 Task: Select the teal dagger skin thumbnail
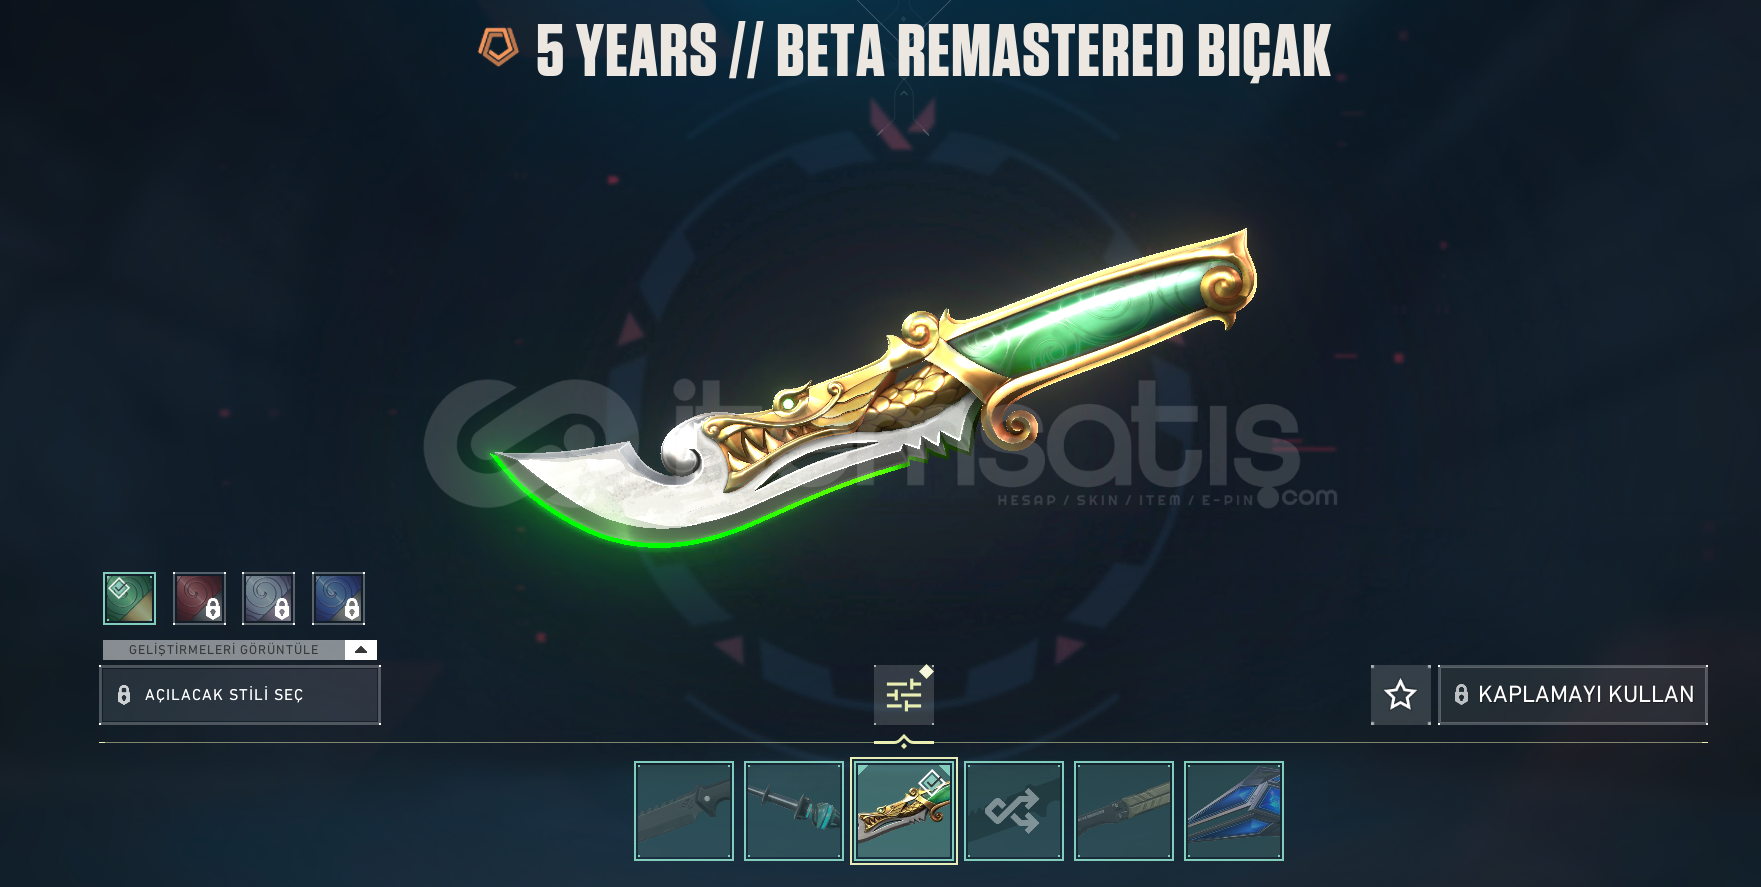(x=794, y=811)
